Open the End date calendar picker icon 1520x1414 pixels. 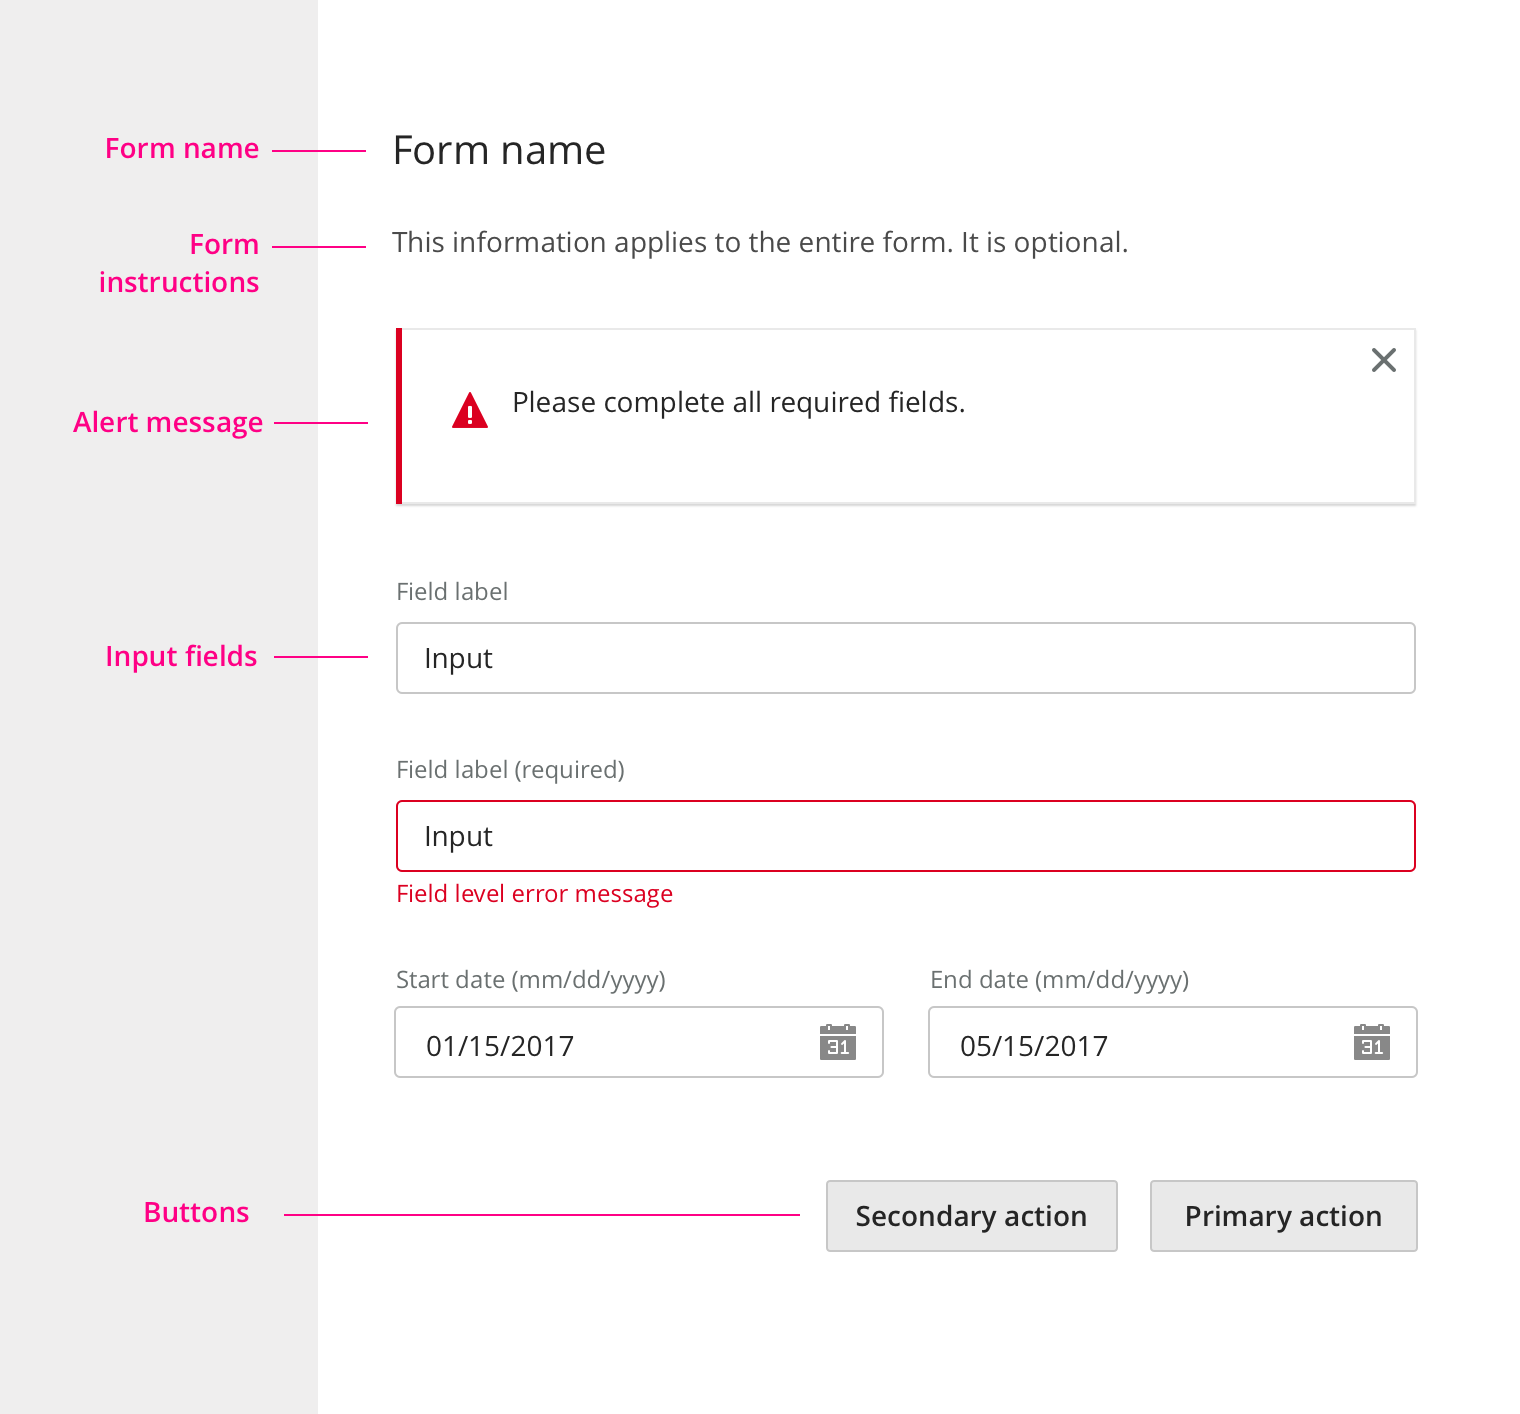tap(1372, 1042)
